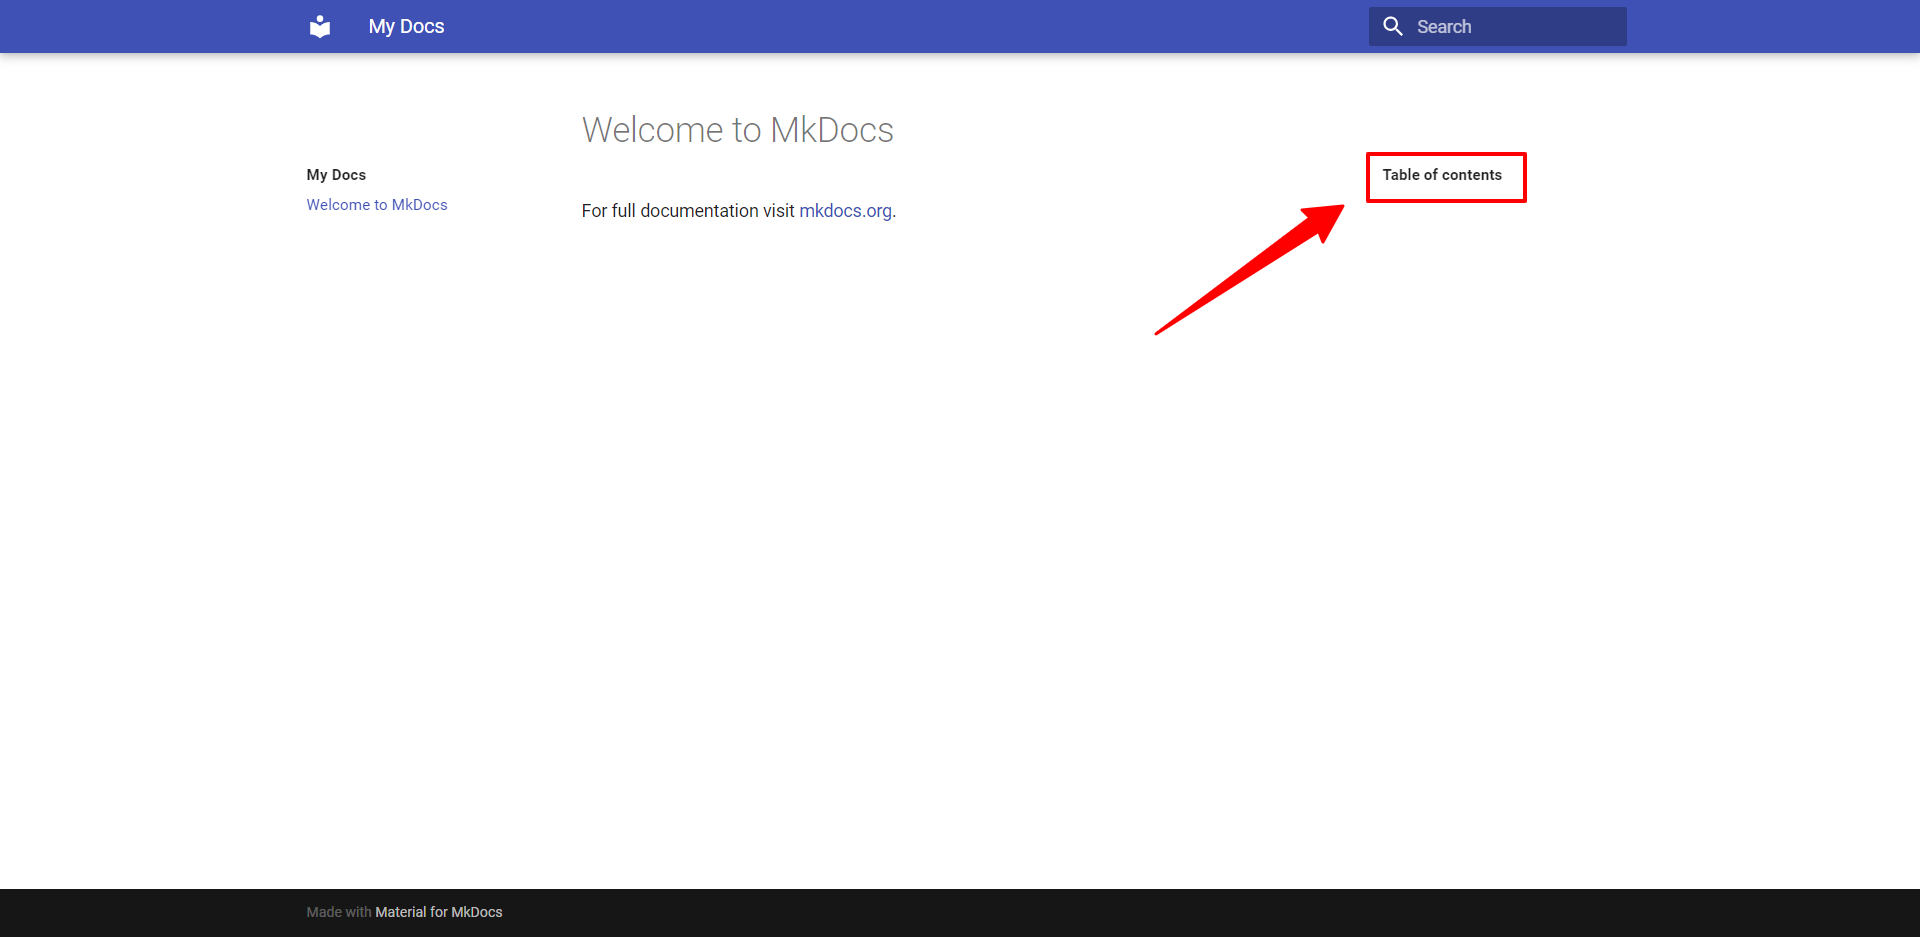1920x937 pixels.
Task: Click the magnifying glass search icon
Action: pyautogui.click(x=1392, y=27)
